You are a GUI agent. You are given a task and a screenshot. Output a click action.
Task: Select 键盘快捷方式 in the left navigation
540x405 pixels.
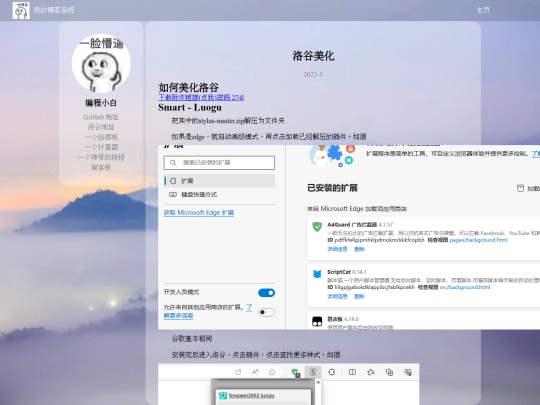[199, 195]
